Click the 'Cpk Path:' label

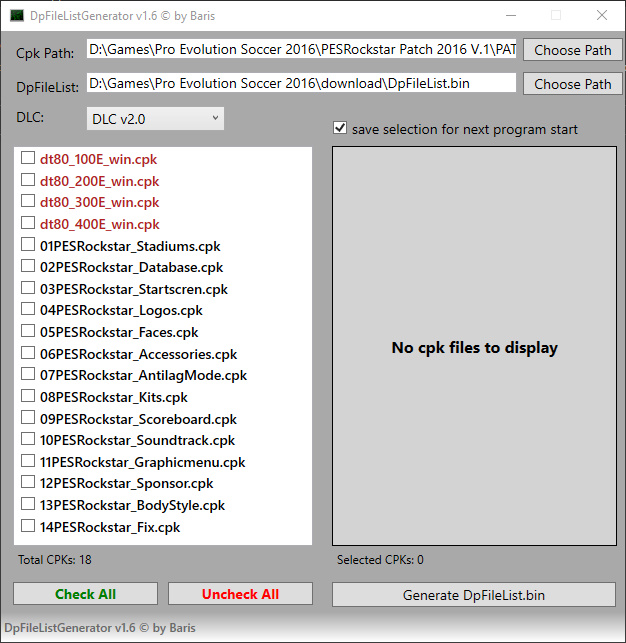(x=45, y=53)
